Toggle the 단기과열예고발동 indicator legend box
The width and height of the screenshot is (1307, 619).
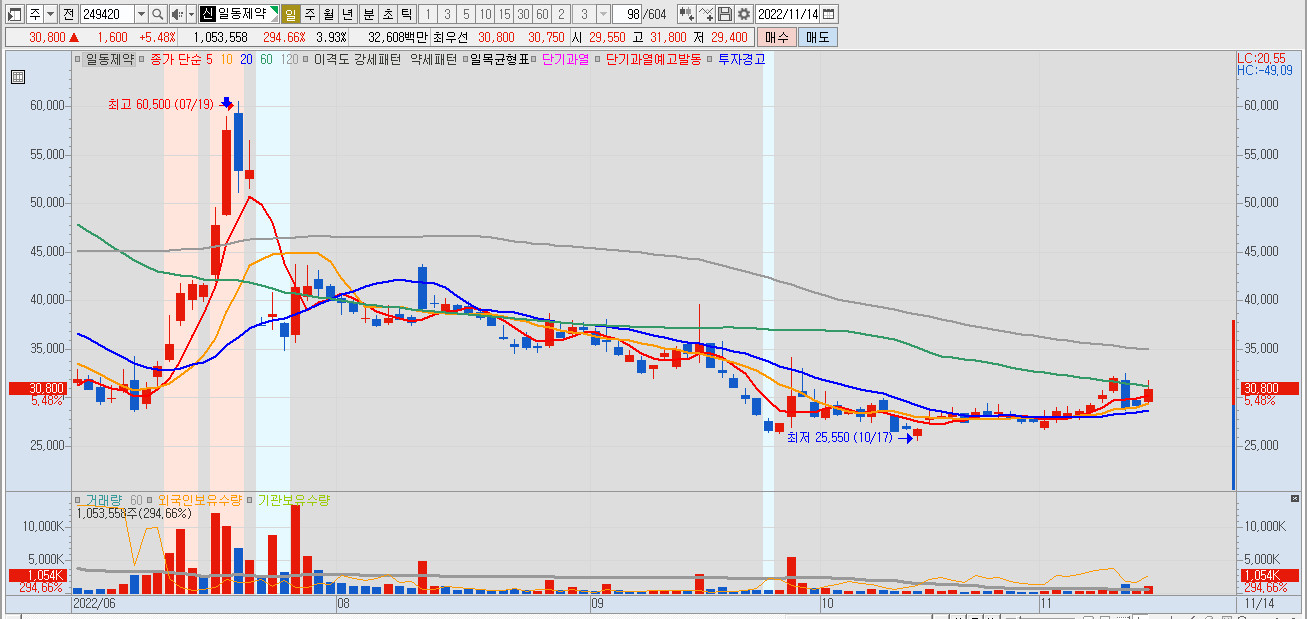click(598, 60)
